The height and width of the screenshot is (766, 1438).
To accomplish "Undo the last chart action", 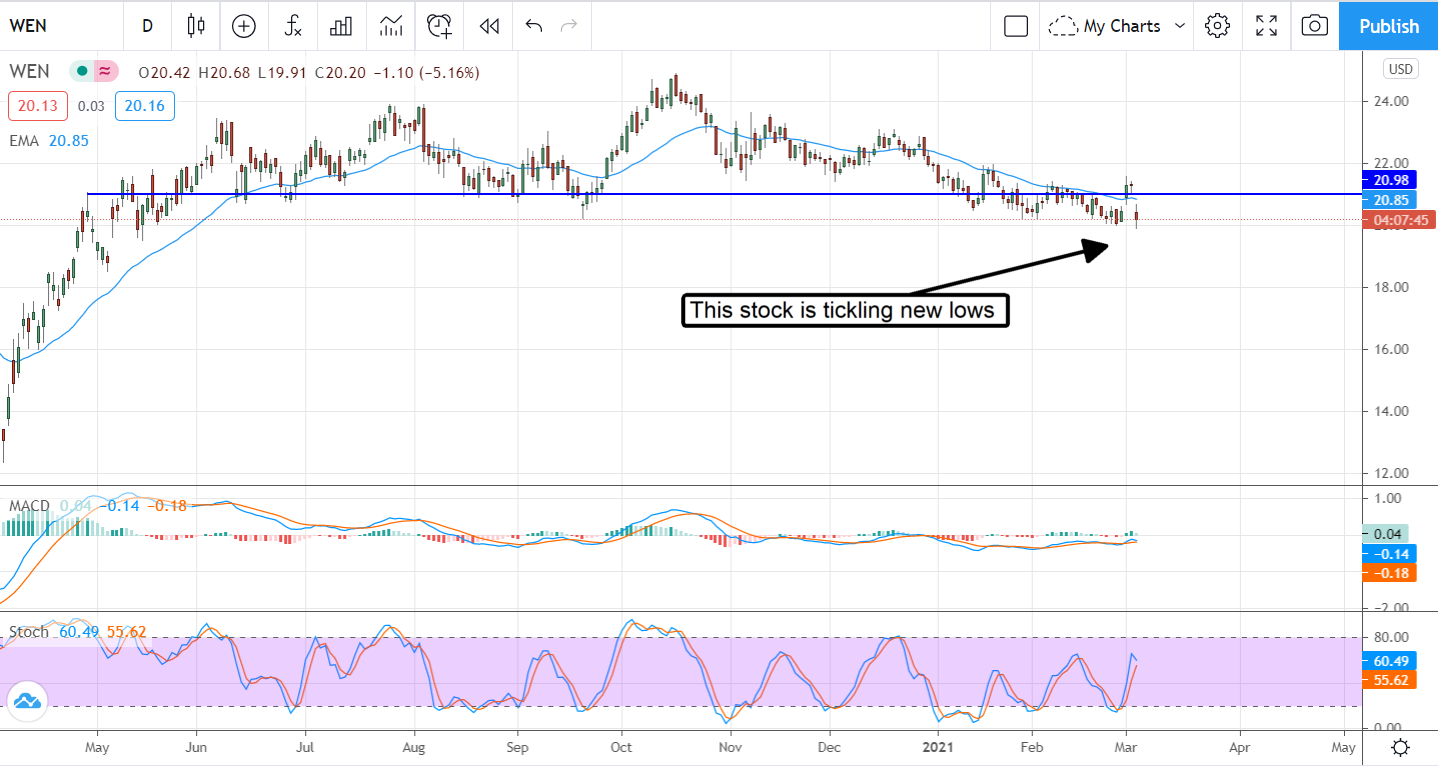I will 533,26.
